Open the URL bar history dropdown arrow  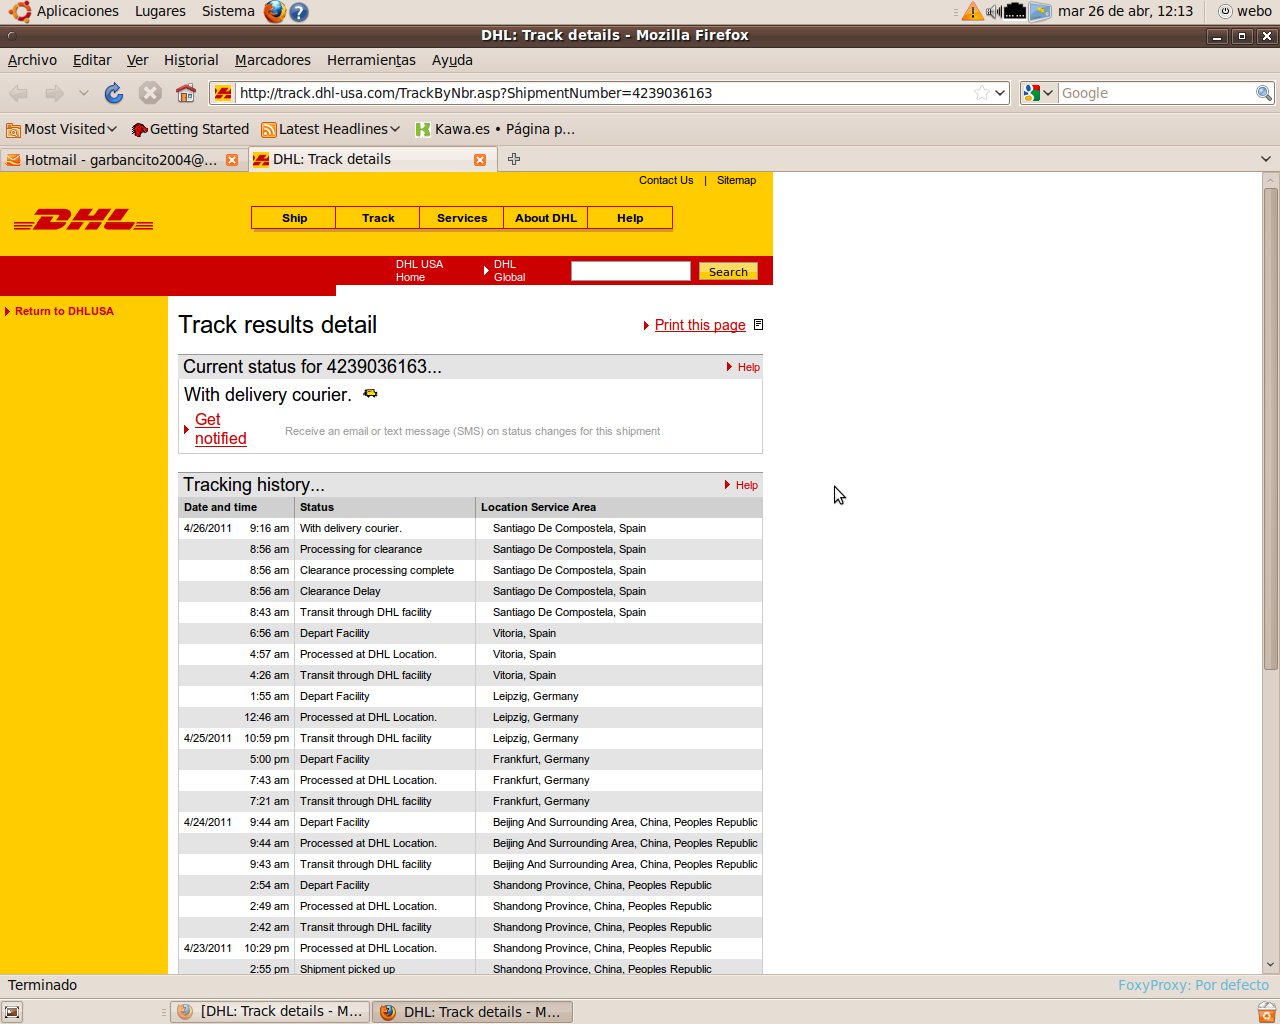[x=999, y=93]
